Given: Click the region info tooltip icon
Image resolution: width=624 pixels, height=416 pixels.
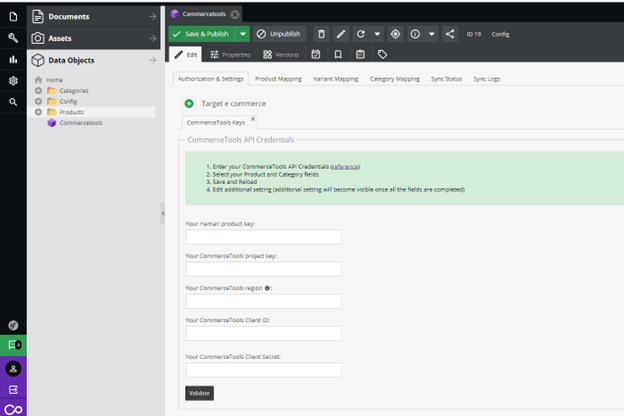Looking at the screenshot, I should (267, 288).
